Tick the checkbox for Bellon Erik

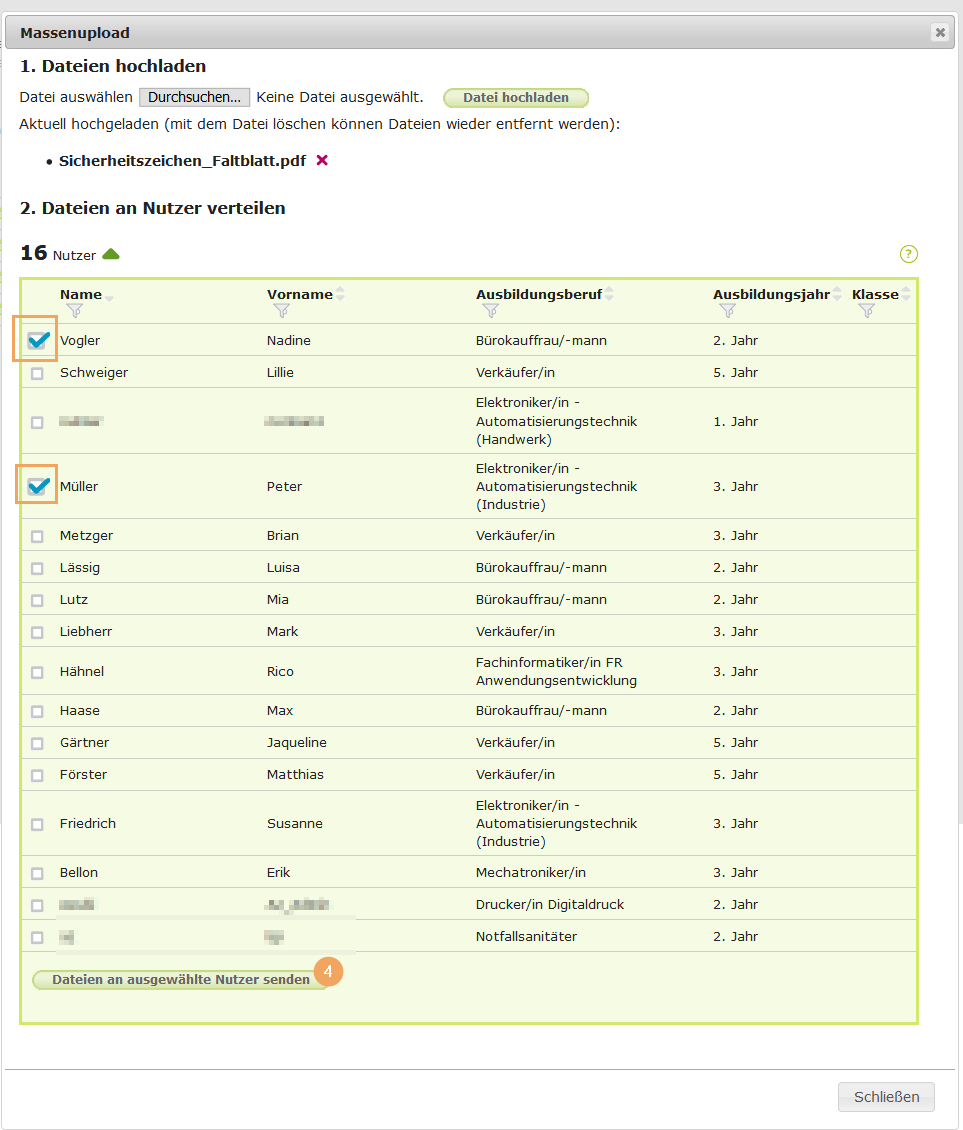pos(37,873)
